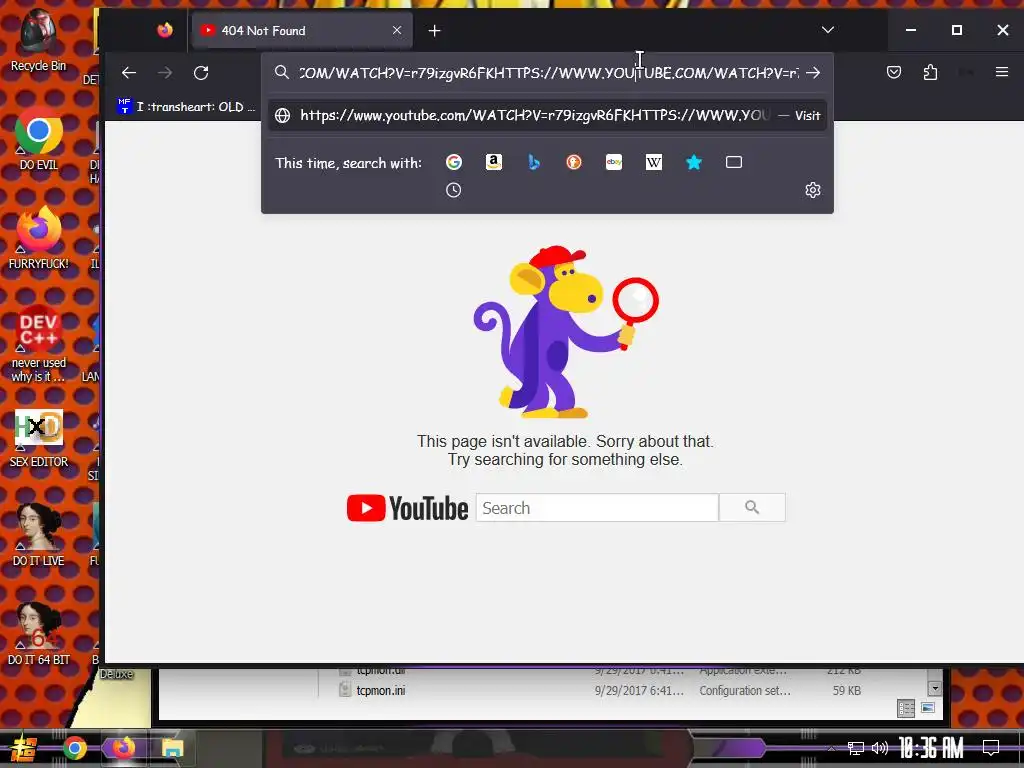Viewport: 1024px width, 768px height.
Task: Search this time with Bing
Action: pyautogui.click(x=534, y=162)
